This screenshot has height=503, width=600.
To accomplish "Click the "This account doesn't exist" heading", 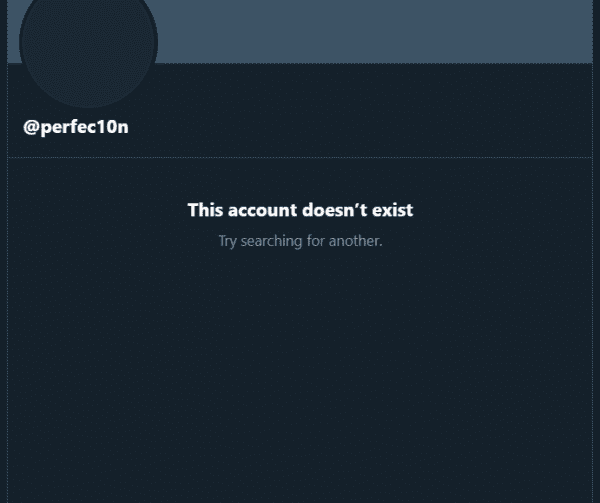I will [x=300, y=210].
